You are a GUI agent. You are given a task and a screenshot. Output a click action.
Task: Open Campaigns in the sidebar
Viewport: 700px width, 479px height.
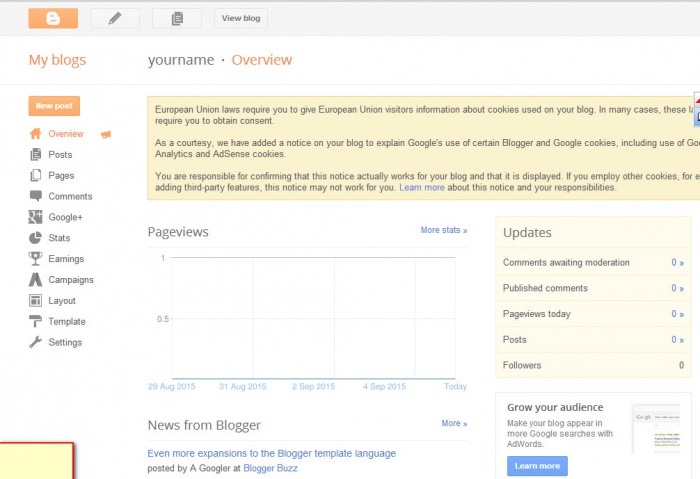click(x=70, y=280)
